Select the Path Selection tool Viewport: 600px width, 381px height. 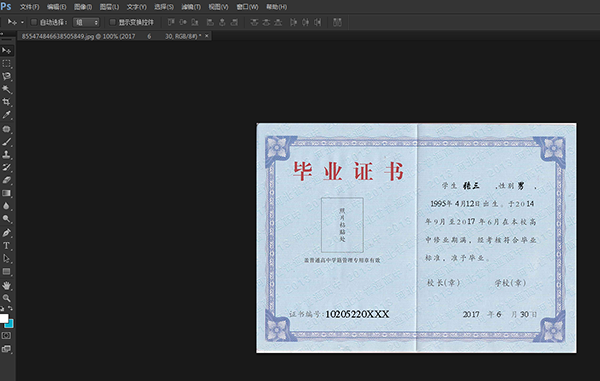point(7,259)
